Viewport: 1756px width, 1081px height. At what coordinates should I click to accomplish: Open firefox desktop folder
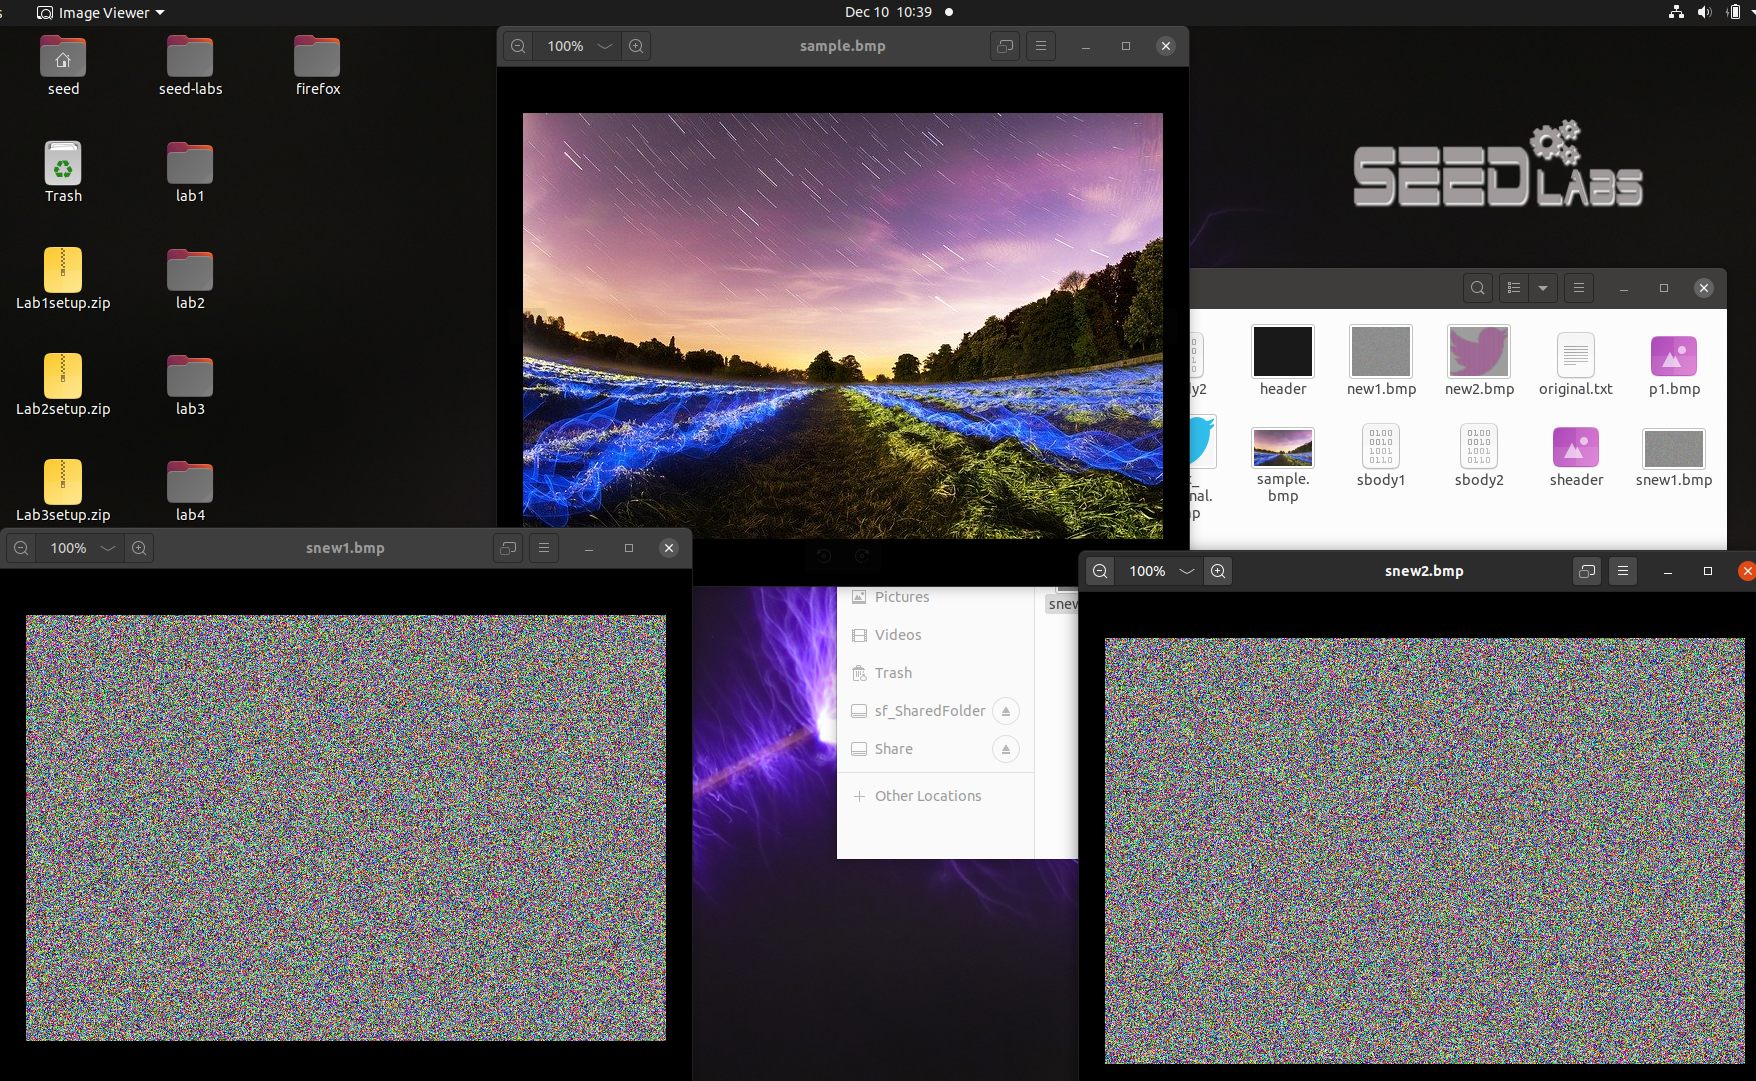[x=318, y=66]
